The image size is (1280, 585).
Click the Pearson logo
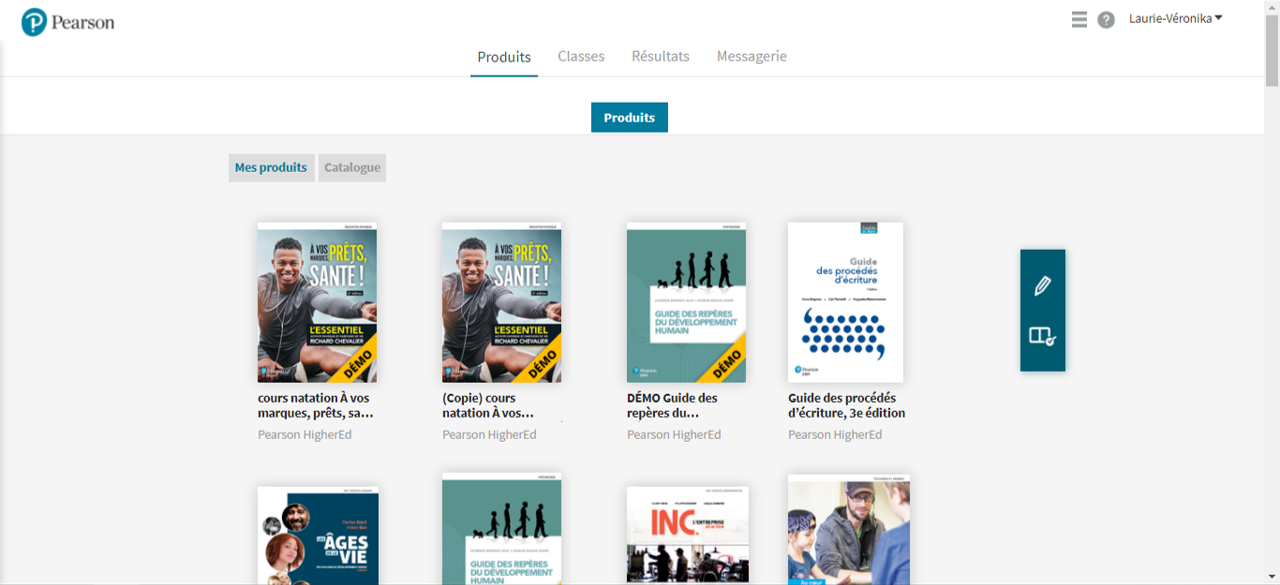point(68,22)
